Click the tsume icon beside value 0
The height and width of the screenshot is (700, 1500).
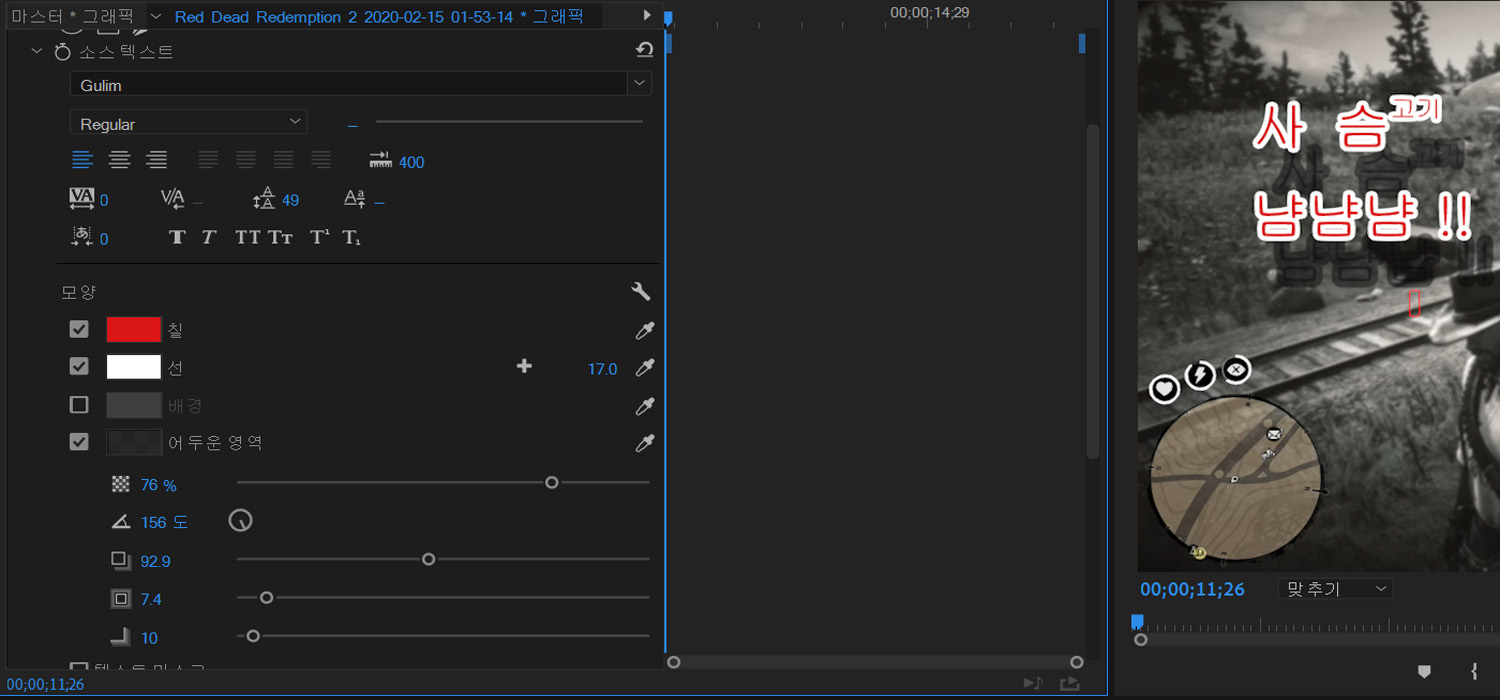coord(82,237)
